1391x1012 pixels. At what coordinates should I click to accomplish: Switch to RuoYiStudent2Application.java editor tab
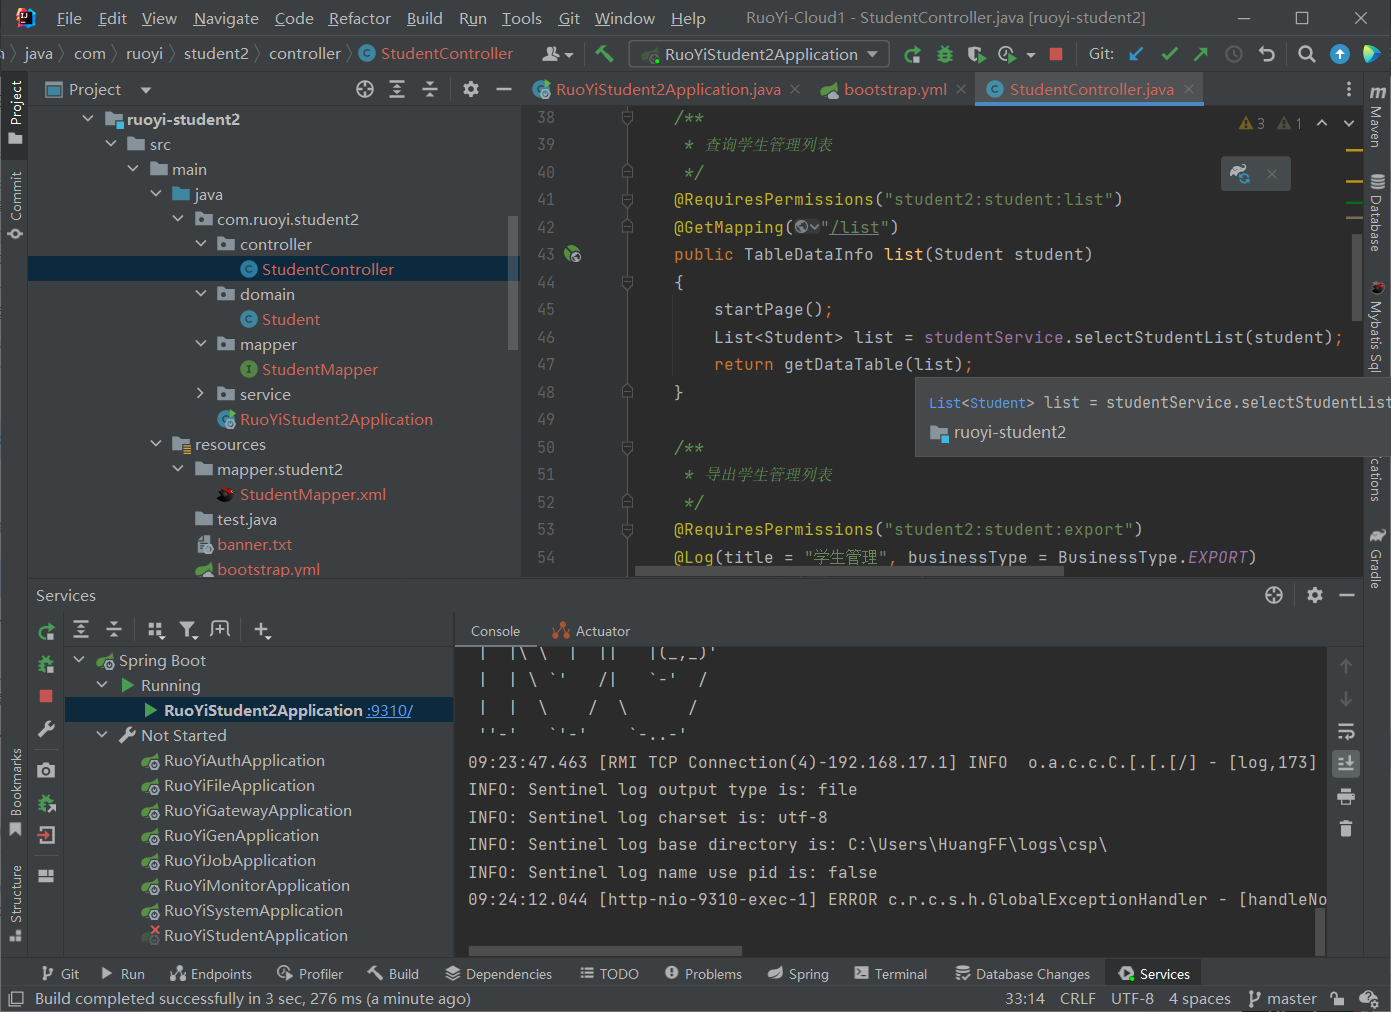(x=668, y=90)
